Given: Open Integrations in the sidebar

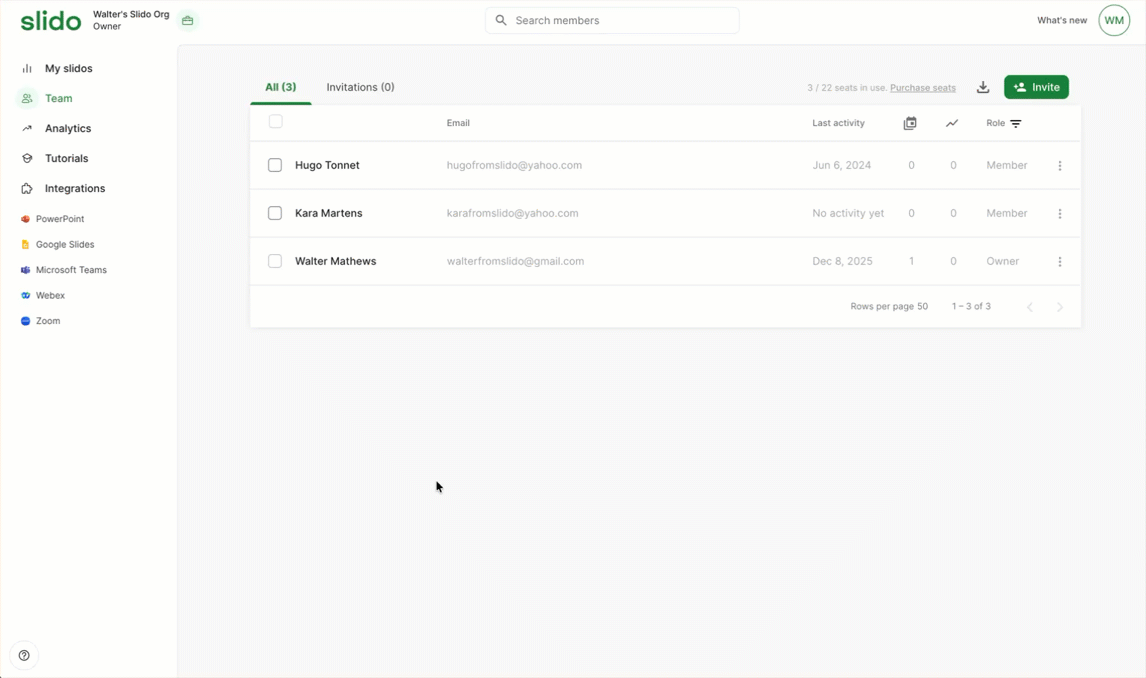Looking at the screenshot, I should click(75, 188).
